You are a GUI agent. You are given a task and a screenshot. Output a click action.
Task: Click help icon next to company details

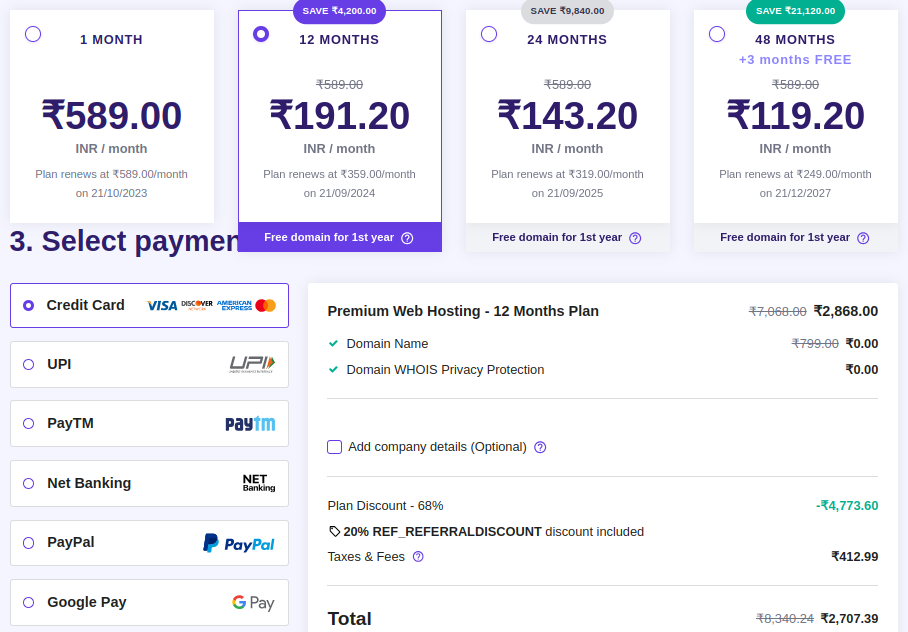540,447
